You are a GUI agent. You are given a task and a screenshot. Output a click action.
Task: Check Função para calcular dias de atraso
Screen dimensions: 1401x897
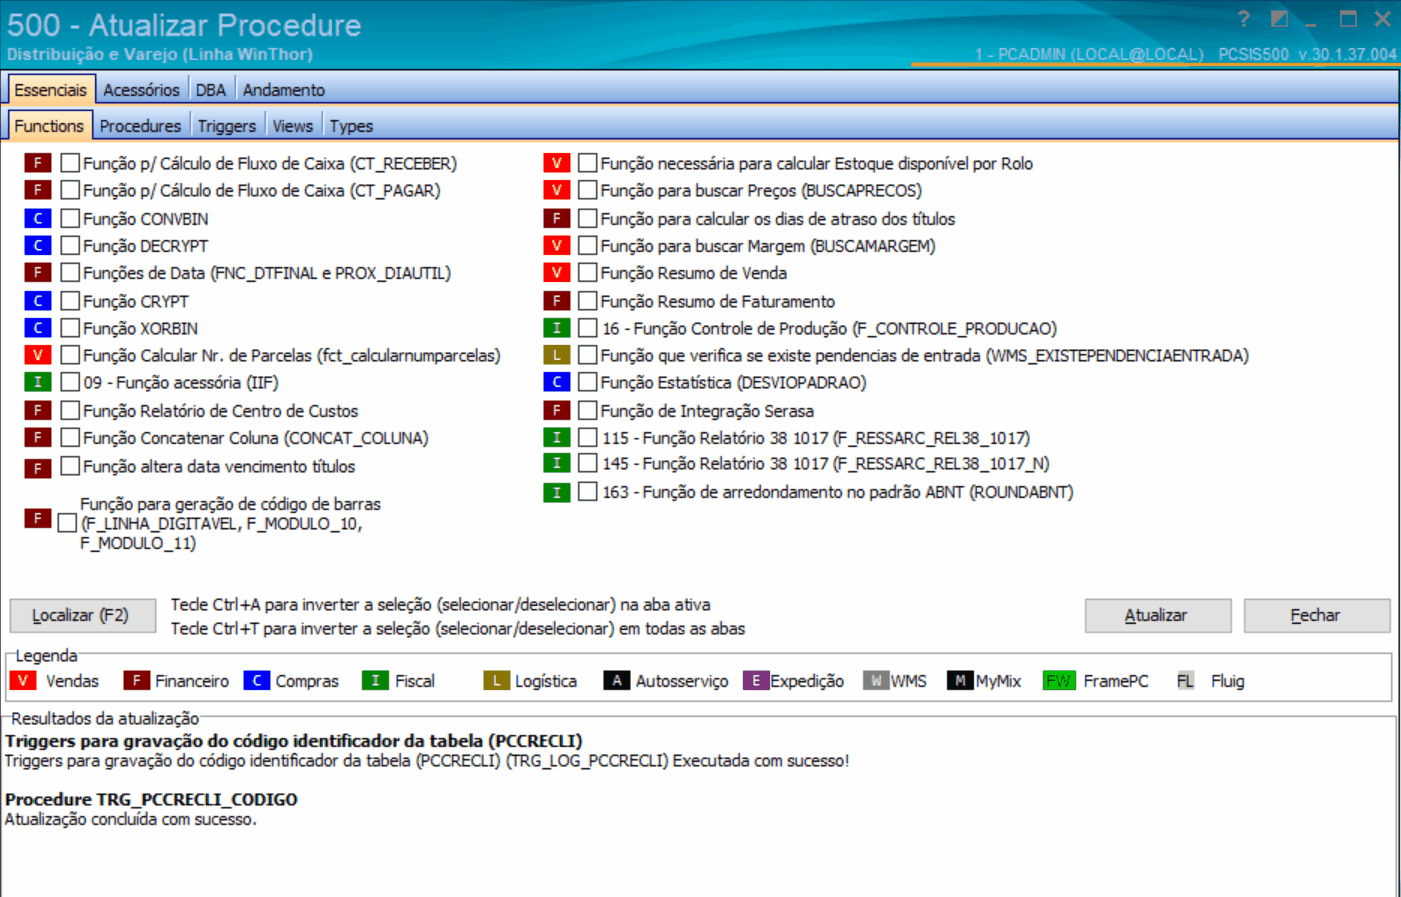click(x=588, y=218)
